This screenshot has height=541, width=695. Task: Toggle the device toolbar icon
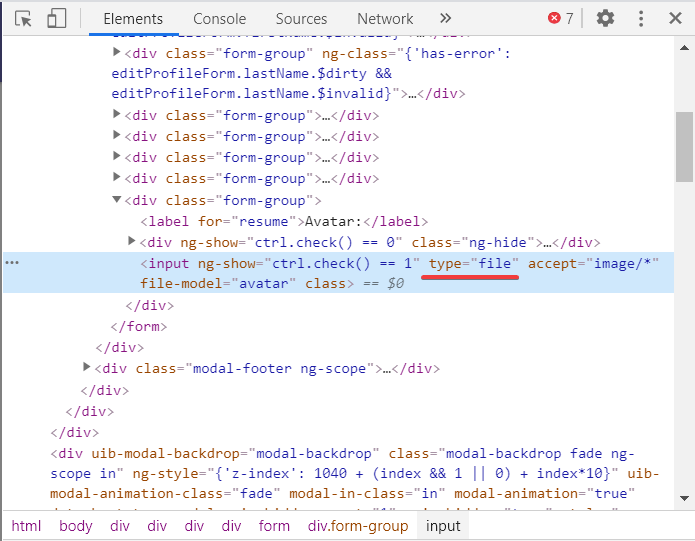[x=56, y=18]
